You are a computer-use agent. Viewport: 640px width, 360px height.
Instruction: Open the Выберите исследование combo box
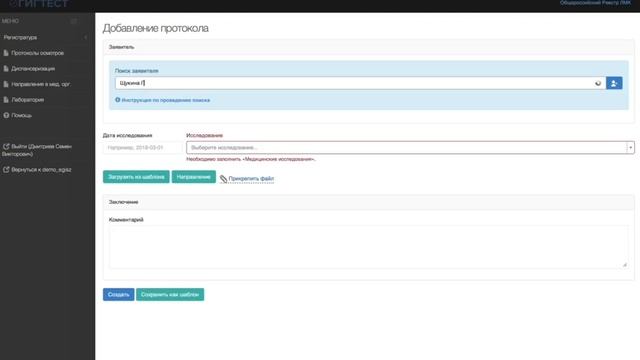(x=410, y=147)
